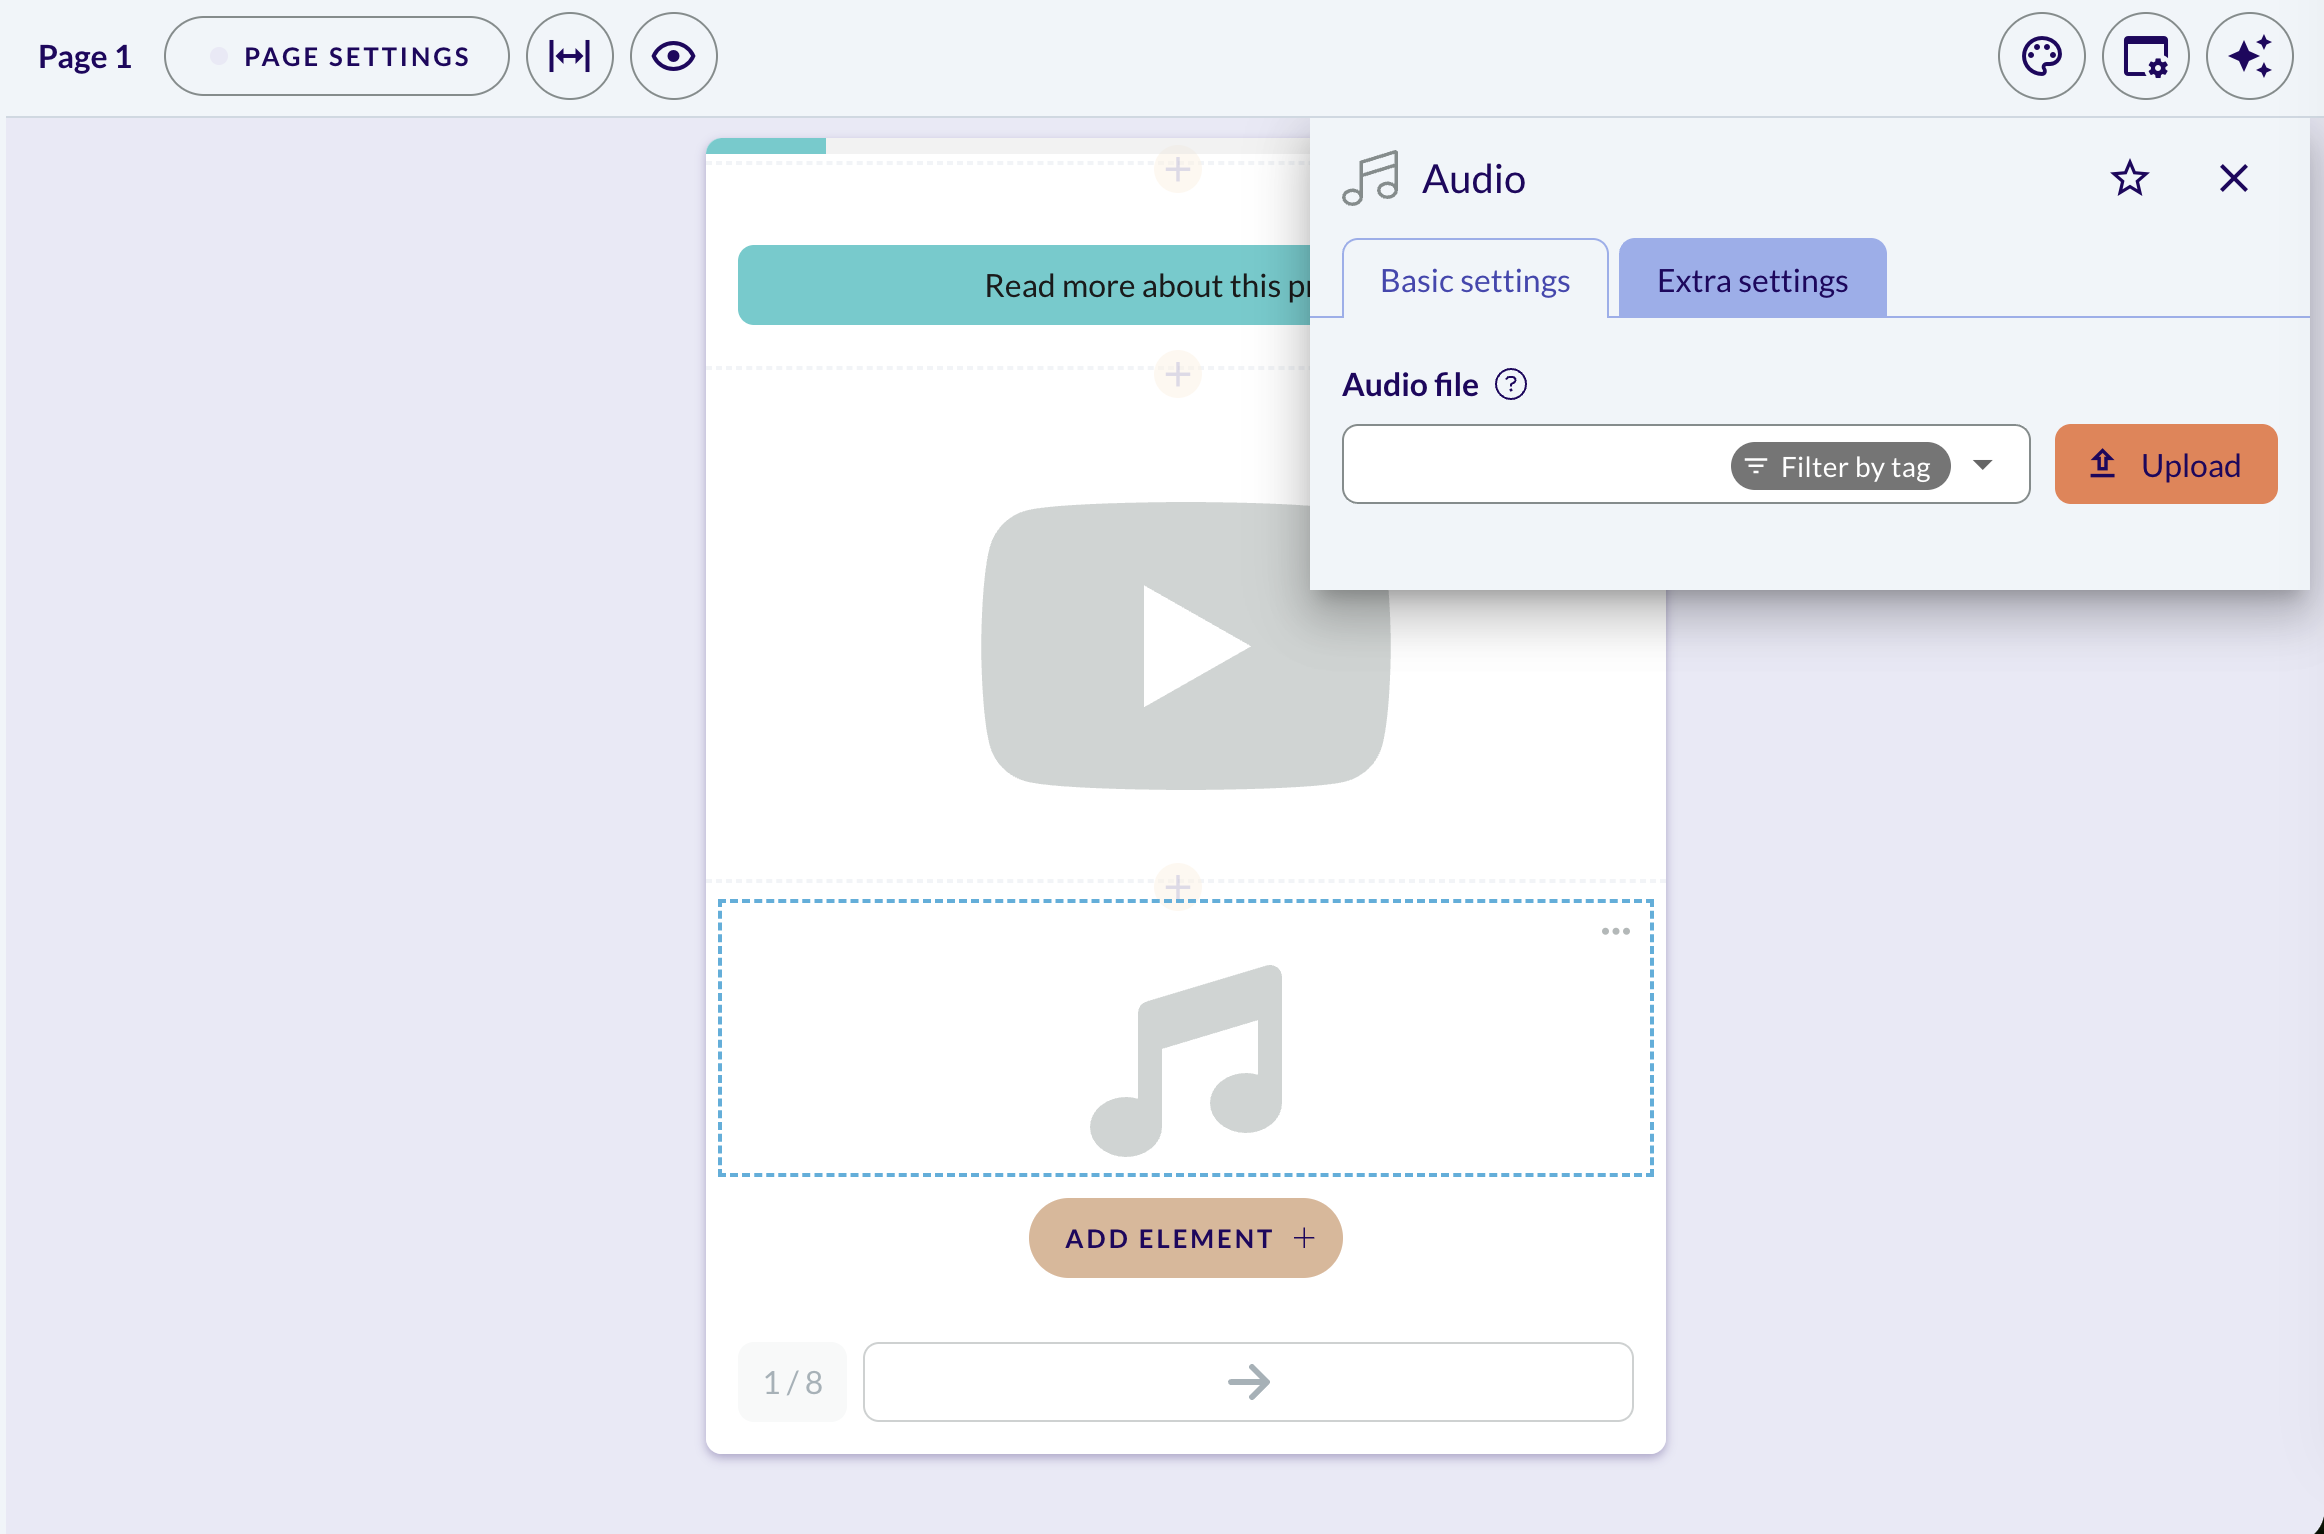Select the YouTube video placeholder
2324x1534 pixels.
pos(1186,646)
